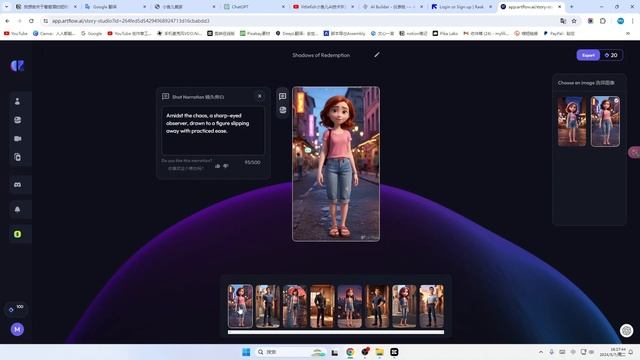Click the green credits icon in the sidebar

pyautogui.click(x=17, y=234)
